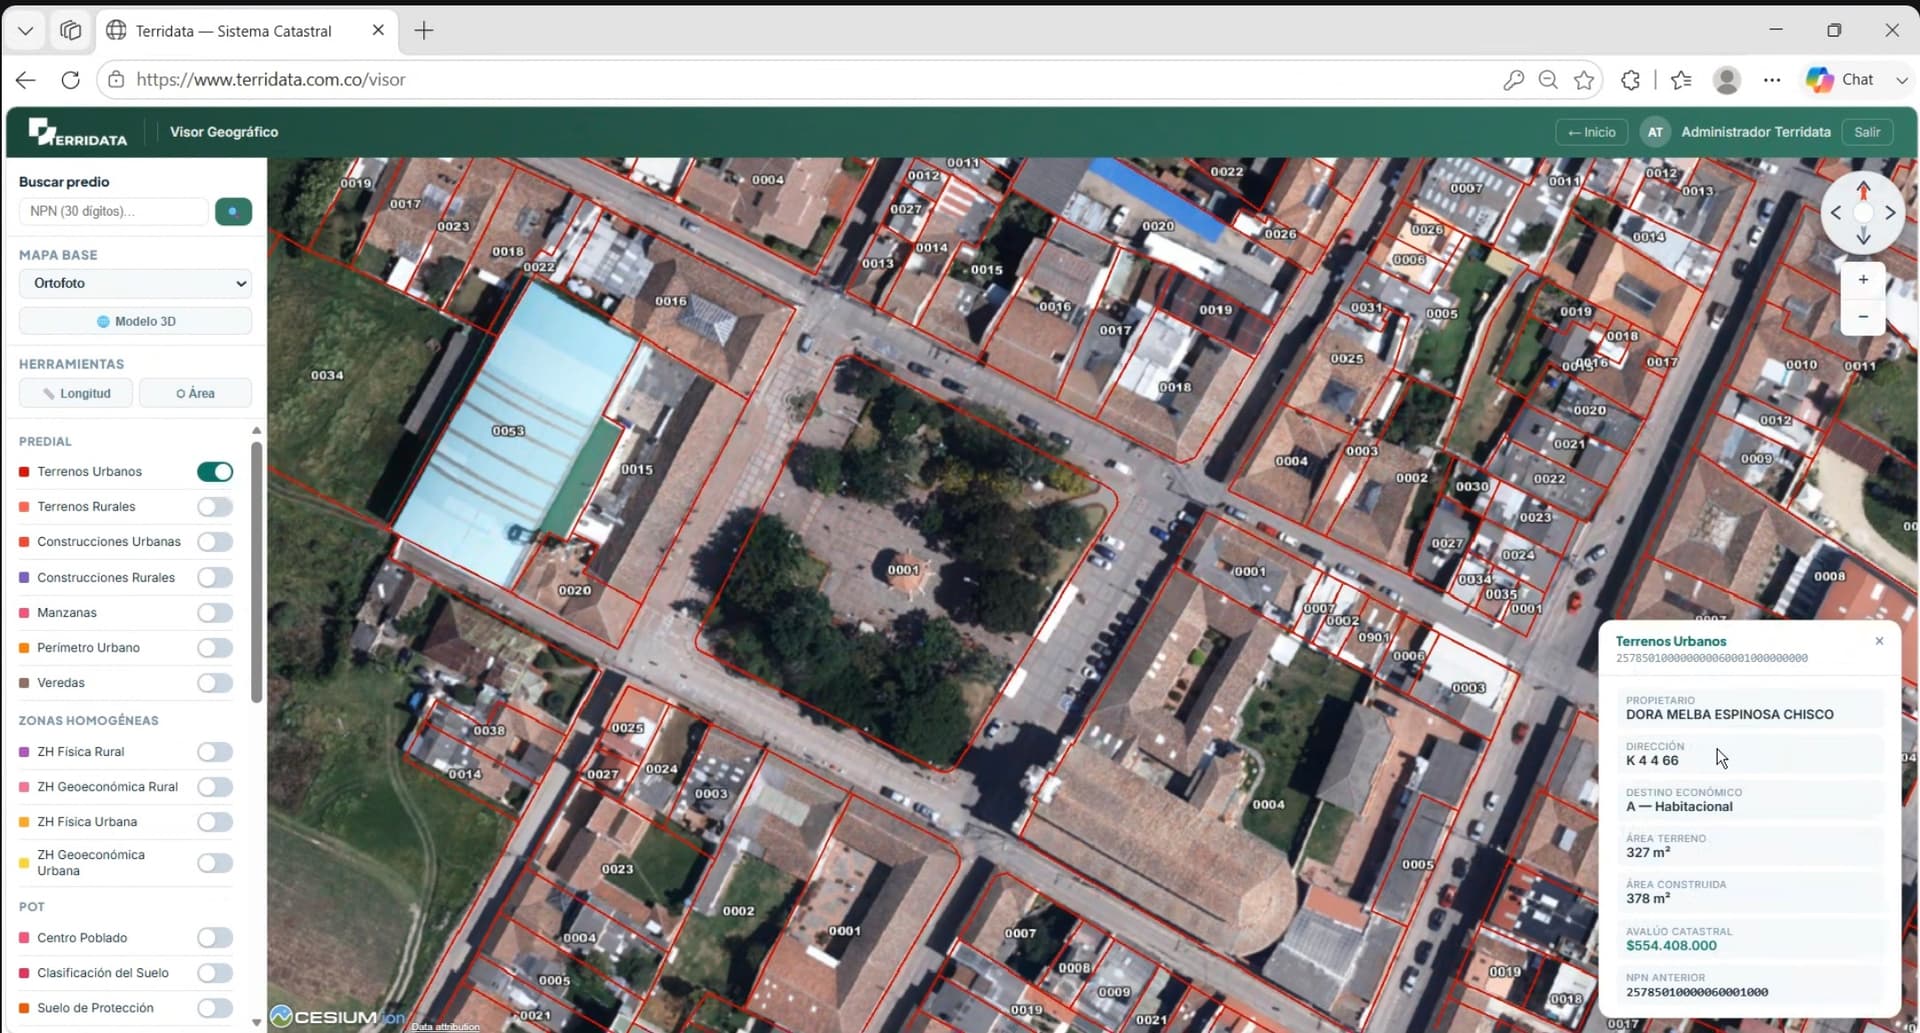
Task: Open browser extensions icon
Action: 1630,80
